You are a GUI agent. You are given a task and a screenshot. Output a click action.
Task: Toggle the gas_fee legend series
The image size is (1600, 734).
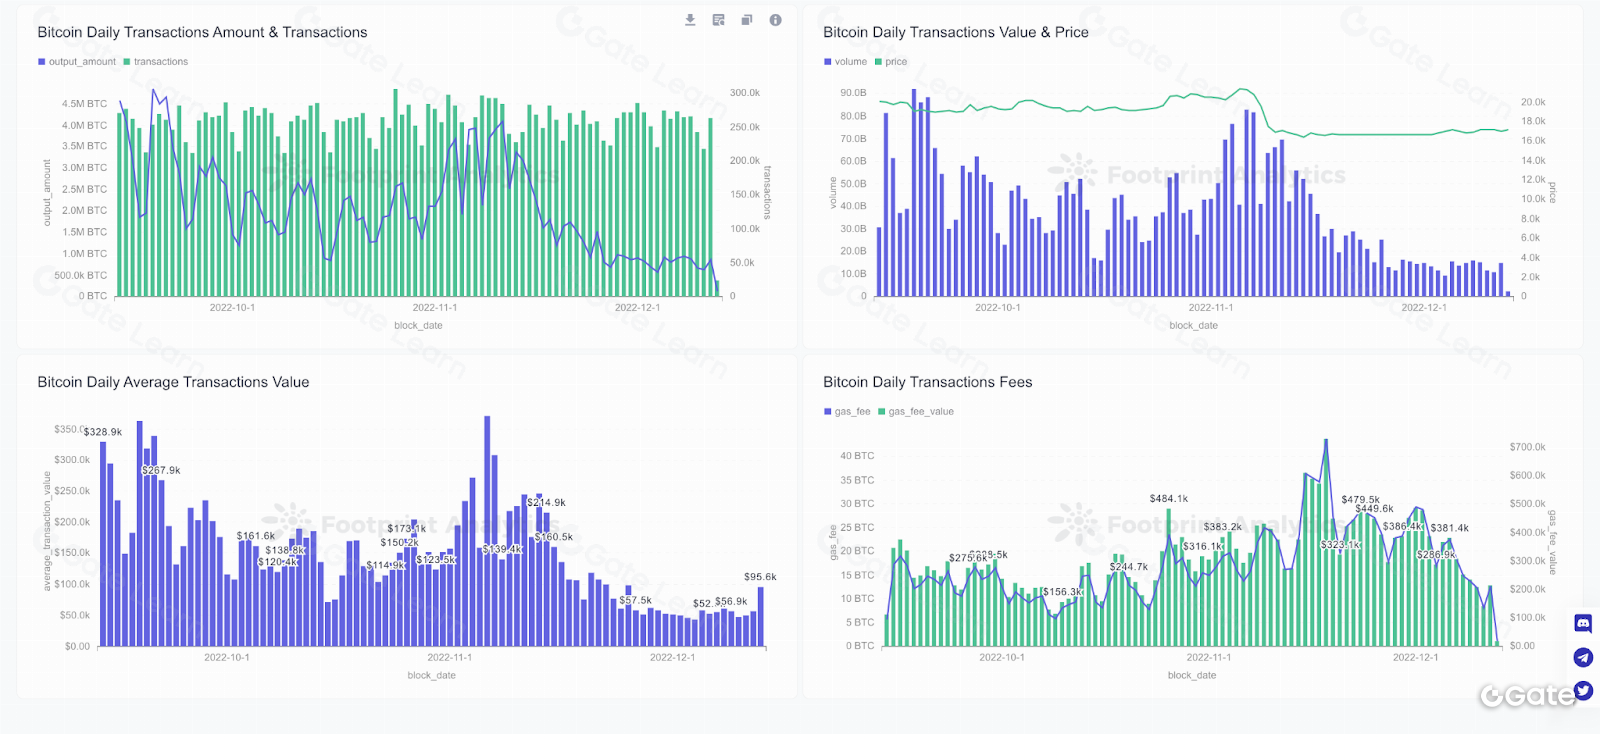tap(852, 412)
